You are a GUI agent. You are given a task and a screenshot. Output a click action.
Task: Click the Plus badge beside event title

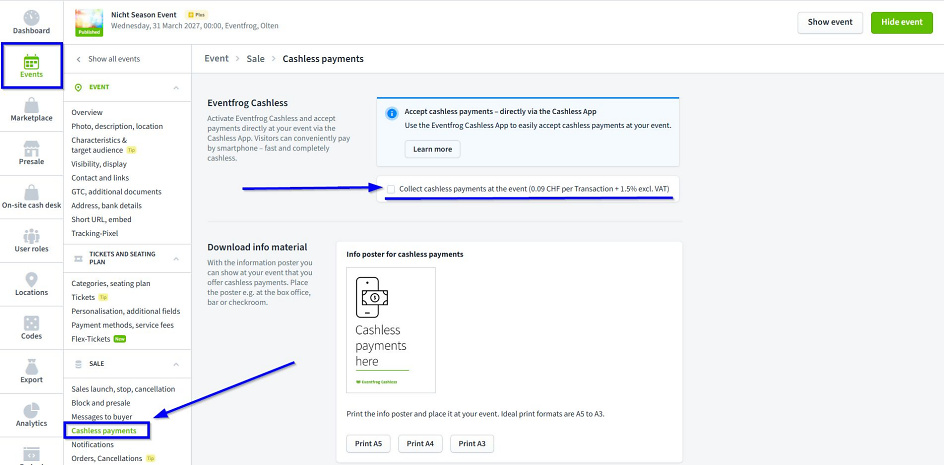tap(196, 14)
